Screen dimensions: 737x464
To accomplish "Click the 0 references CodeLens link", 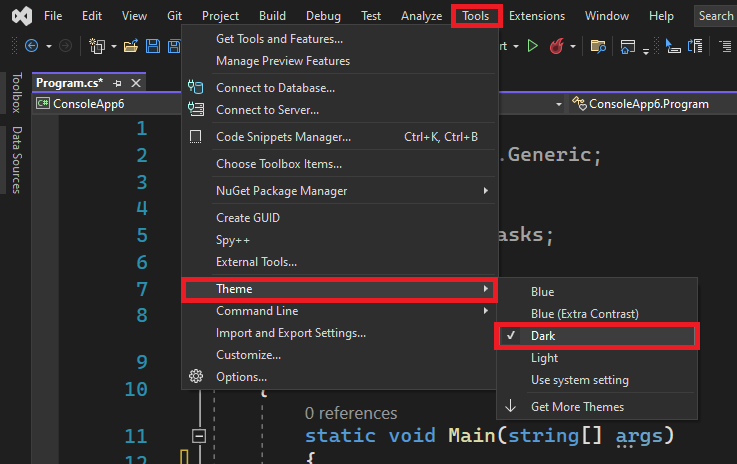I will [351, 413].
